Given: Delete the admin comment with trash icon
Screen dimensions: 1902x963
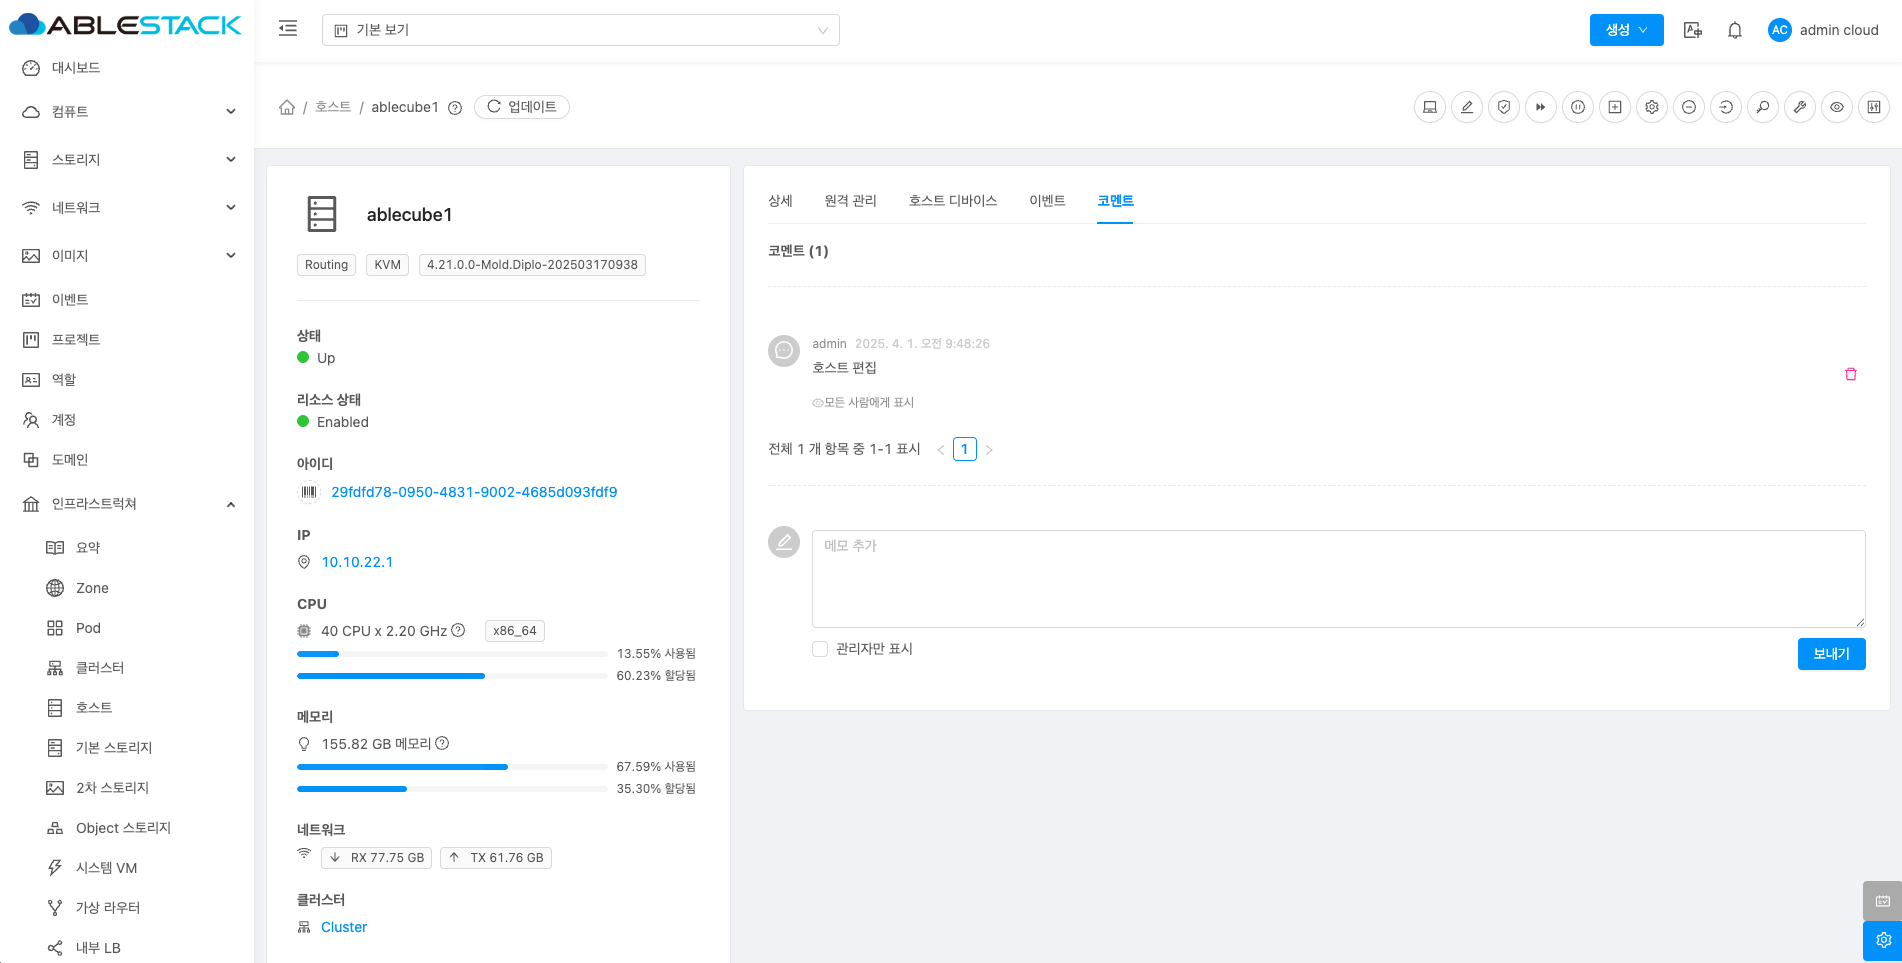Looking at the screenshot, I should [x=1851, y=374].
